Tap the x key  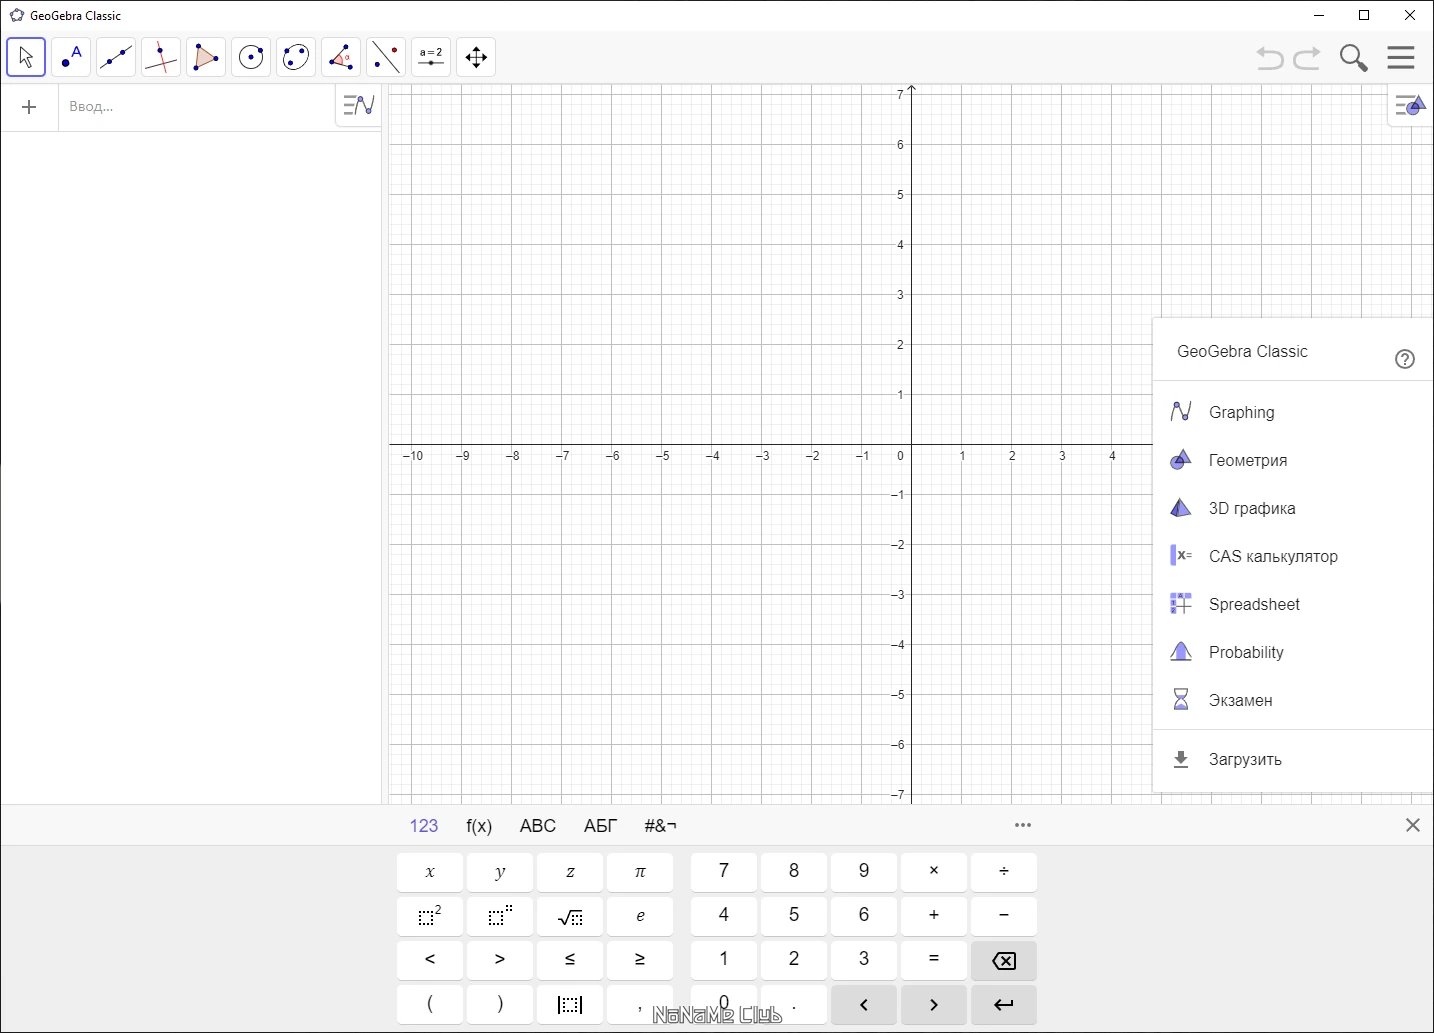click(430, 872)
